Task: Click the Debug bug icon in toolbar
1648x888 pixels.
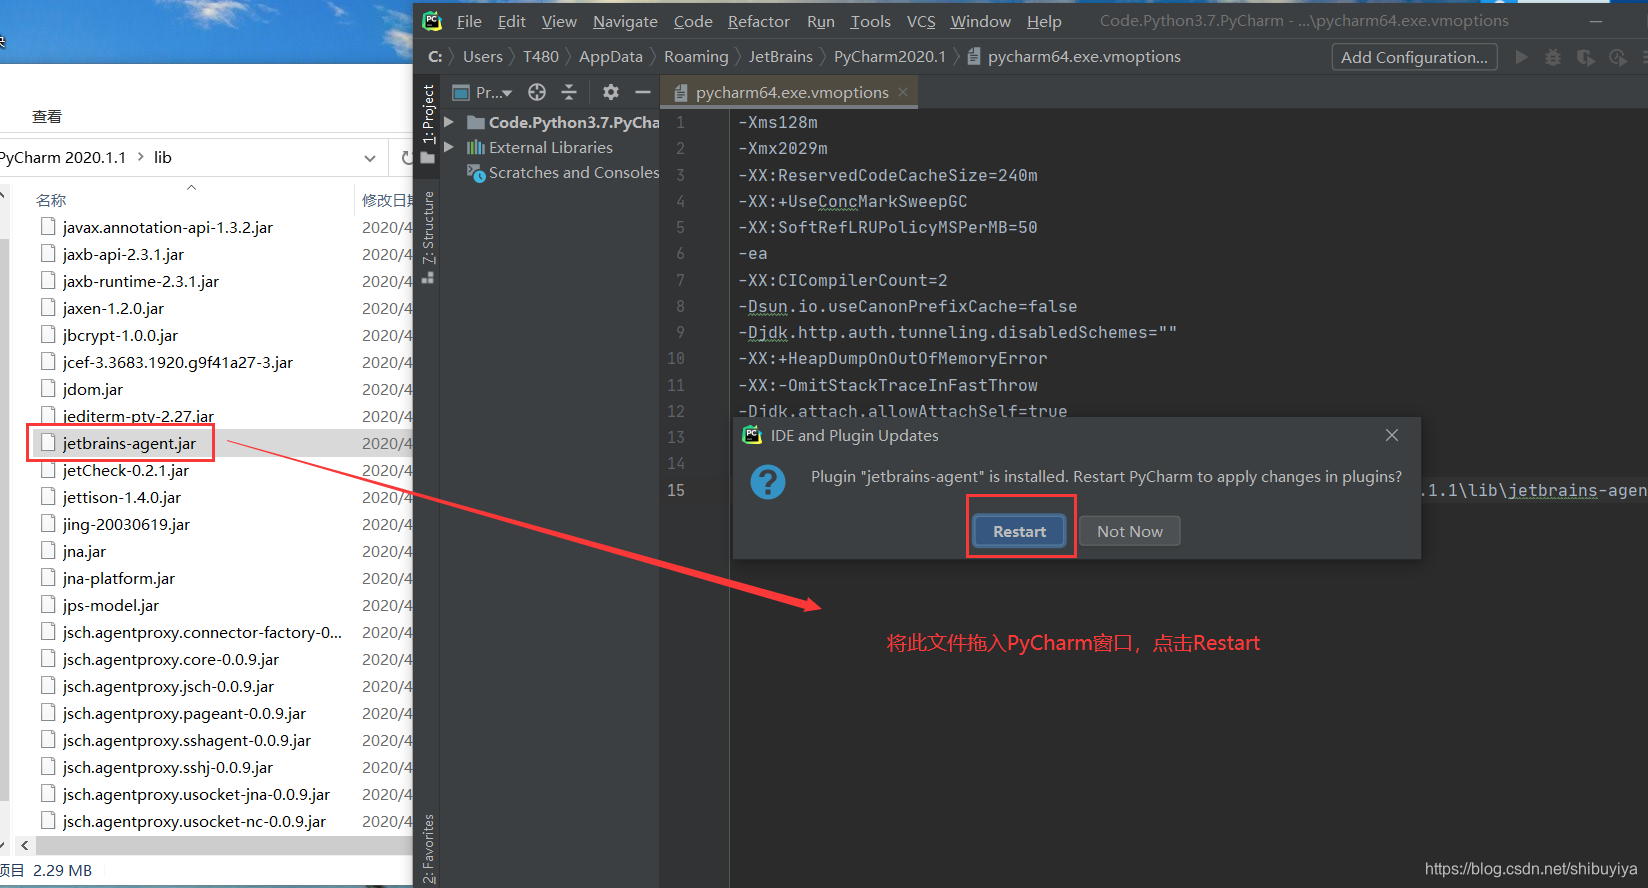Action: tap(1553, 57)
